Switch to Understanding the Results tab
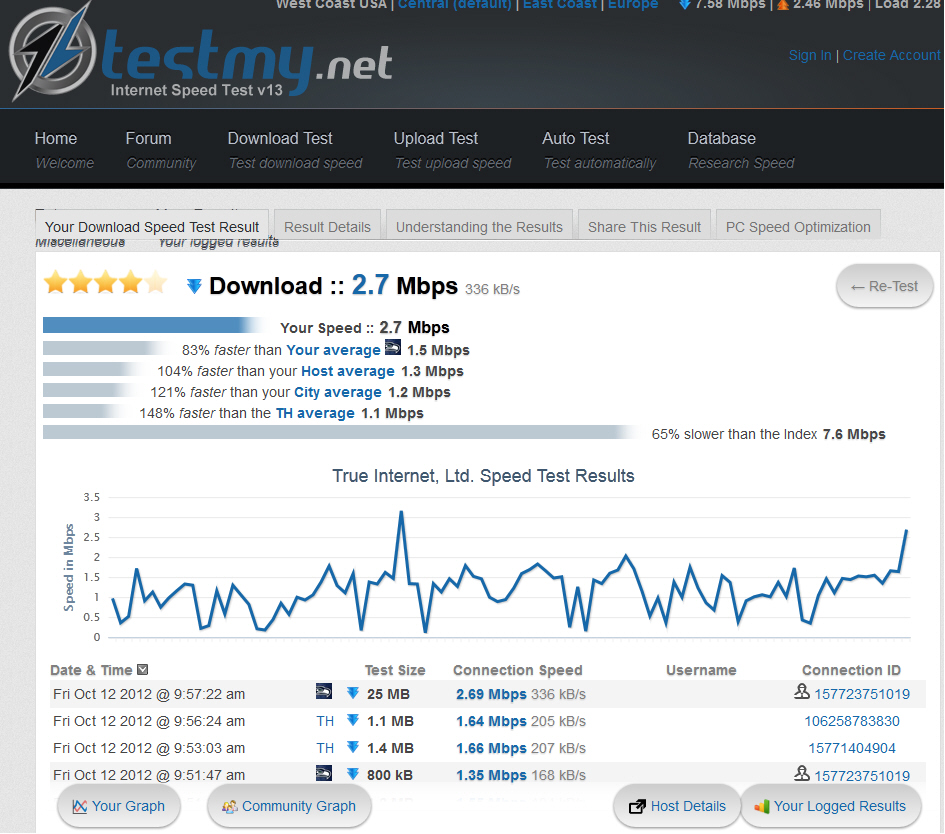Image resolution: width=945 pixels, height=834 pixels. click(479, 227)
